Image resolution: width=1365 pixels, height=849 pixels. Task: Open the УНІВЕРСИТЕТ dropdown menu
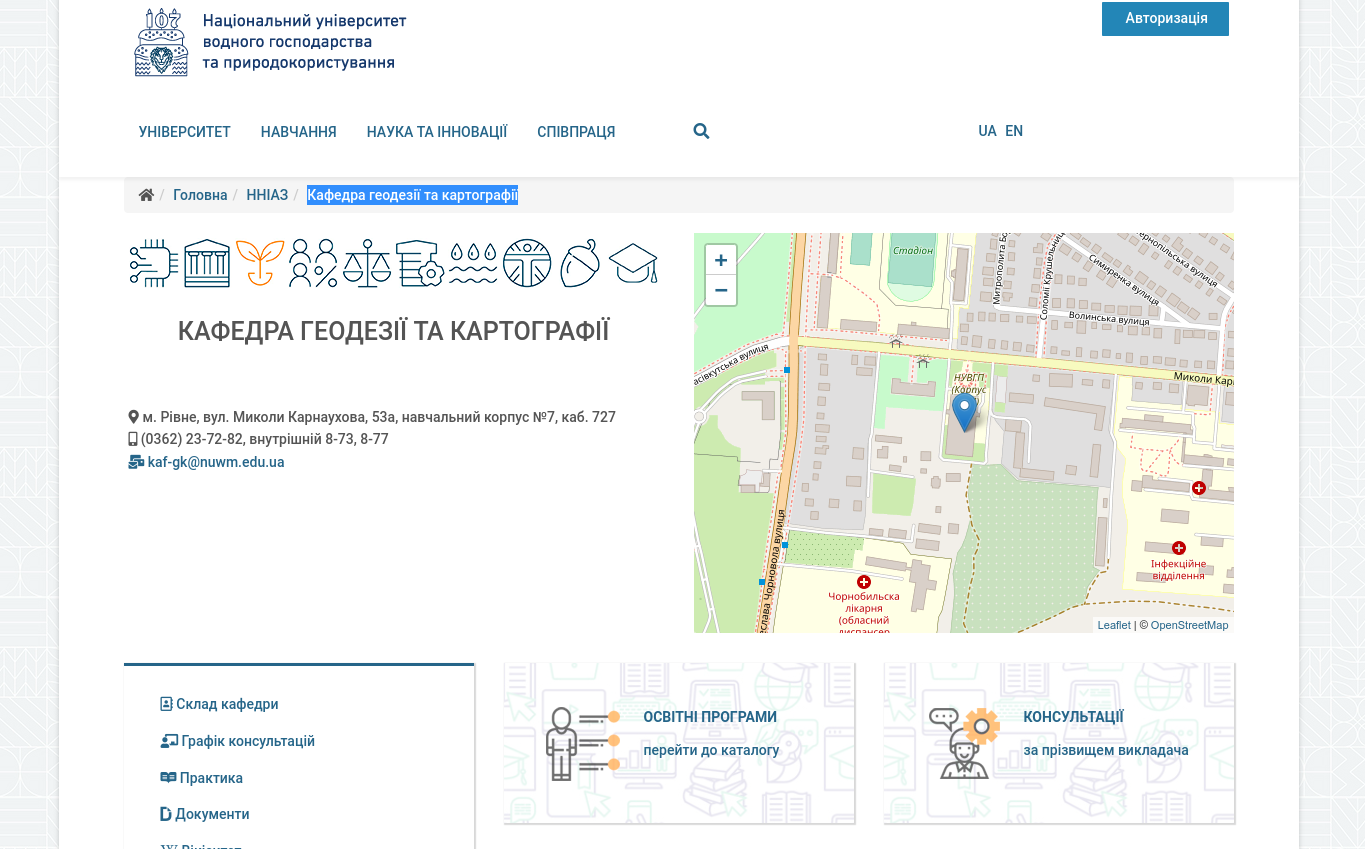[x=185, y=131]
